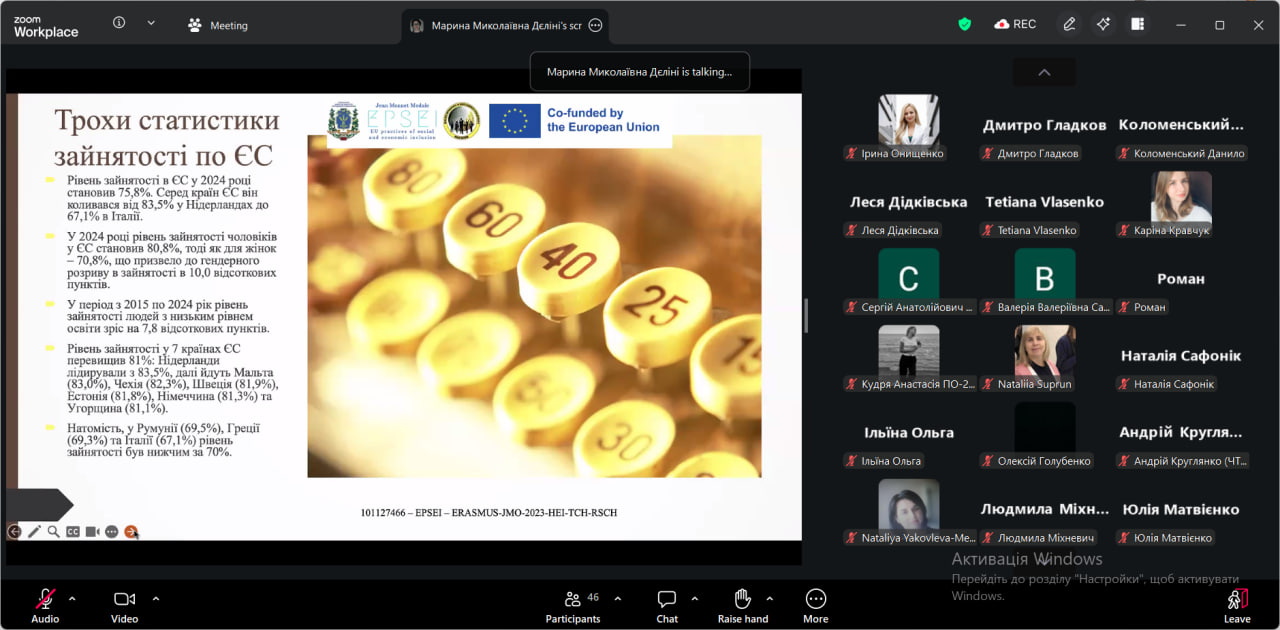Select Ірина Оніщенко's video thumbnail

908,120
